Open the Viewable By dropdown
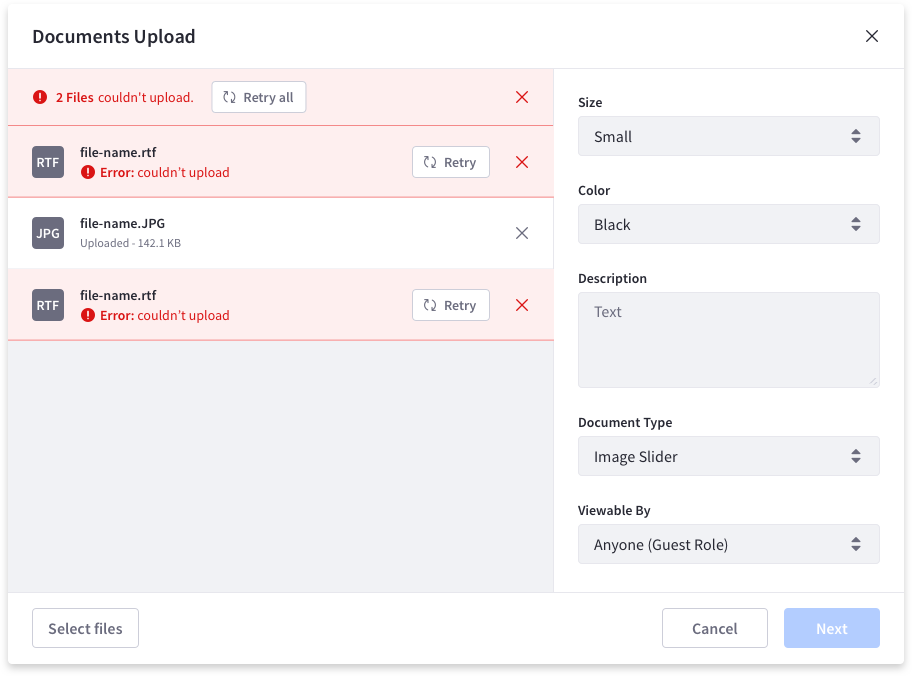This screenshot has height=676, width=912. click(x=728, y=544)
